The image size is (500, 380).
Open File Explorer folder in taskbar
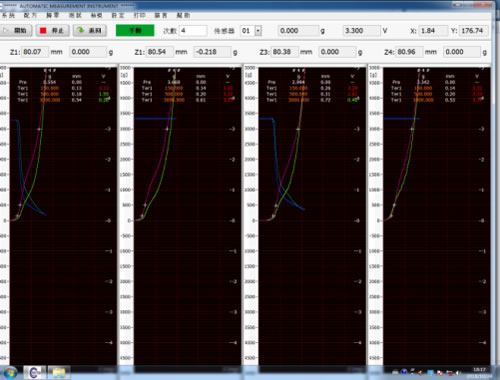point(59,373)
